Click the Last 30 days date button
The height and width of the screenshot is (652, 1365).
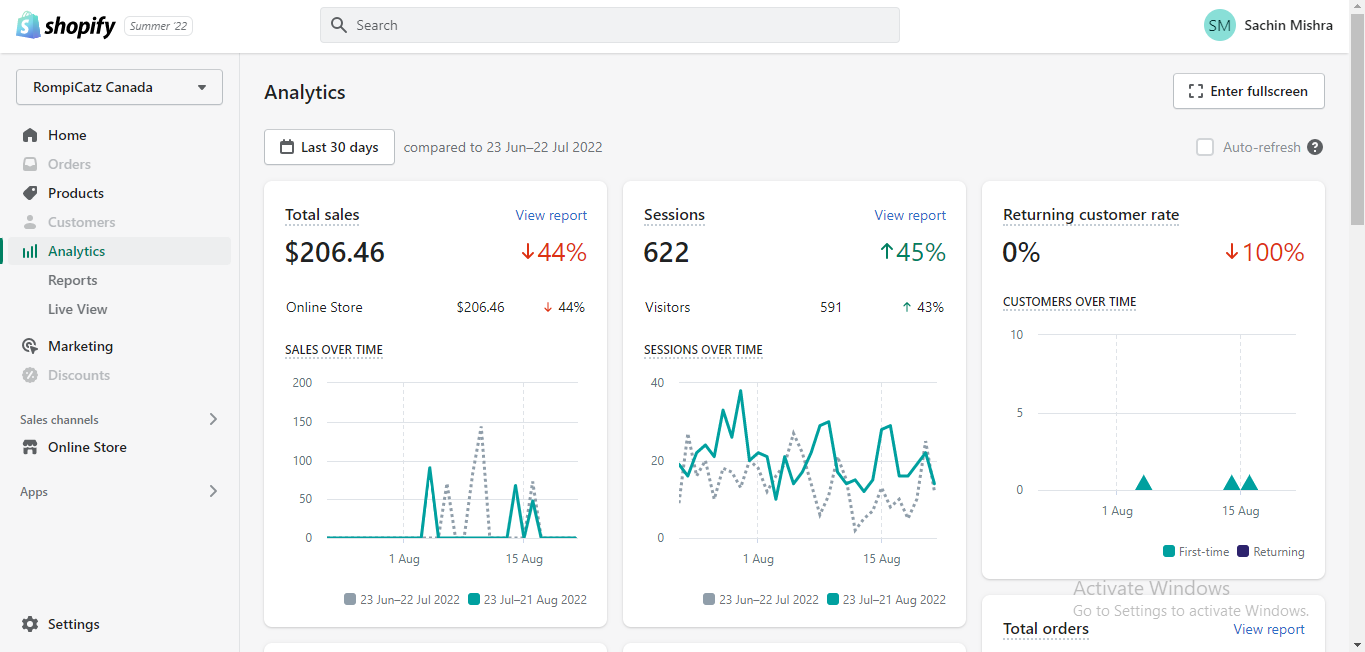coord(329,147)
